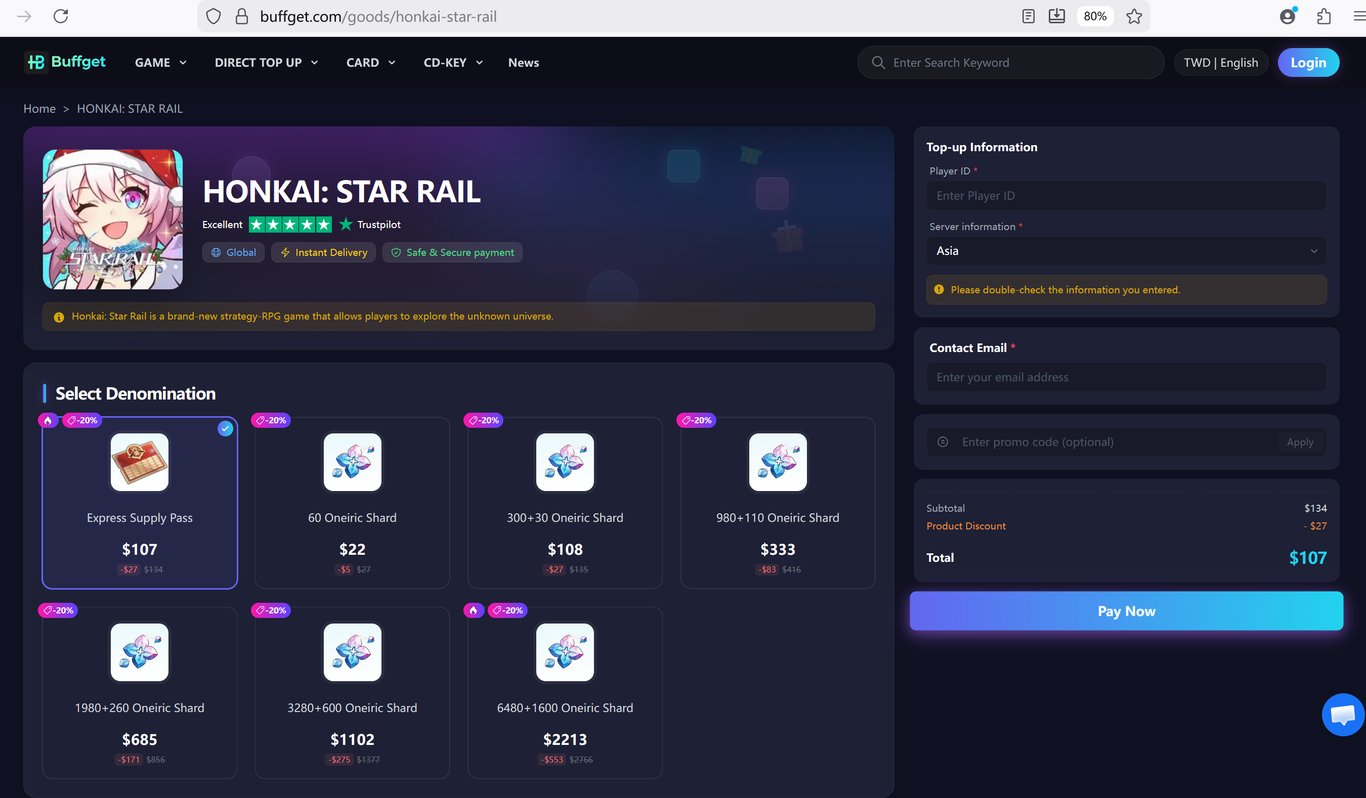Expand the DIRECT TOP UP menu
The image size is (1366, 798).
pyautogui.click(x=266, y=62)
